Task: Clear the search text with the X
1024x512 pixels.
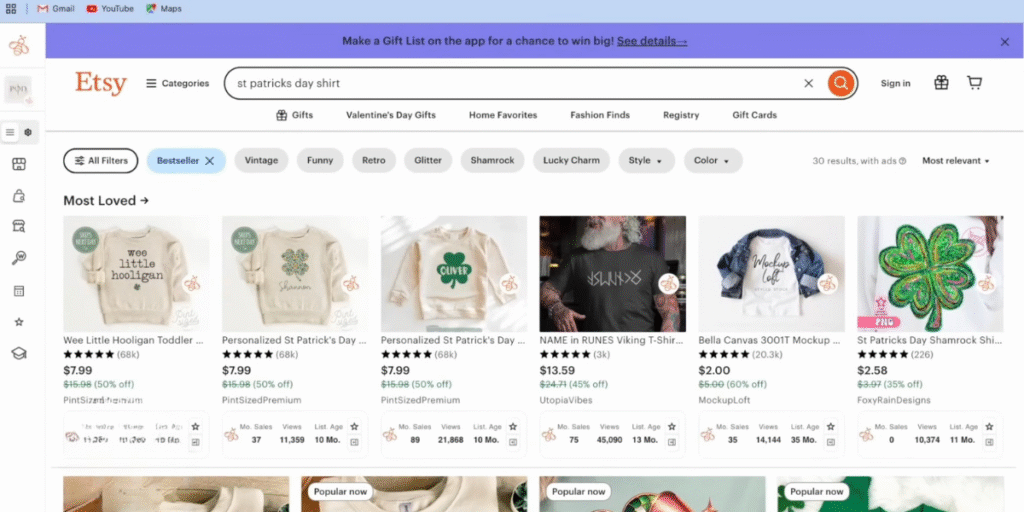Action: pyautogui.click(x=808, y=84)
